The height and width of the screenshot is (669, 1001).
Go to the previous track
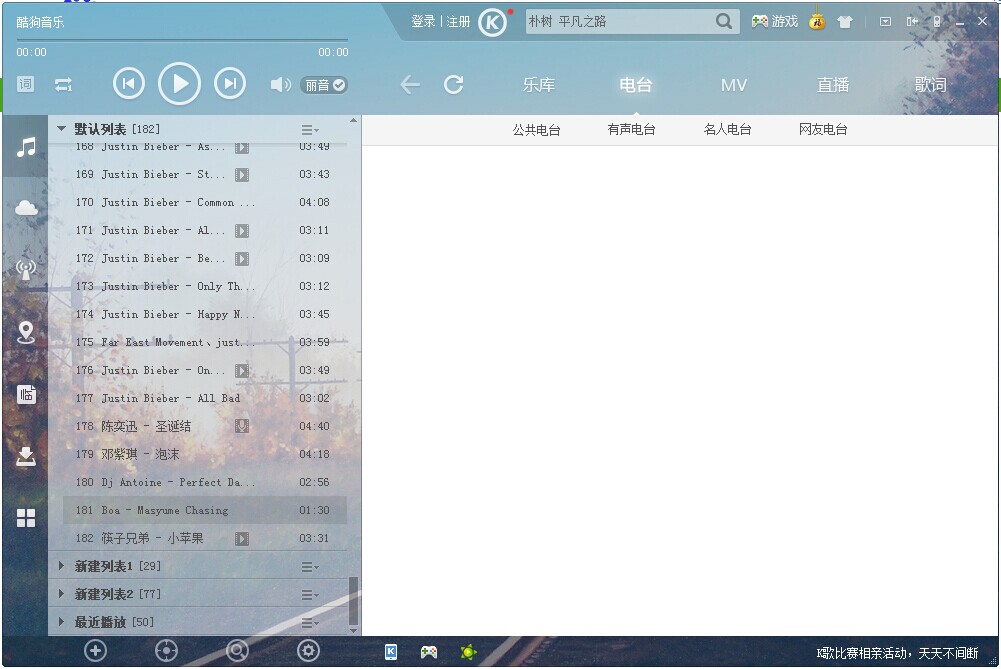pyautogui.click(x=129, y=84)
